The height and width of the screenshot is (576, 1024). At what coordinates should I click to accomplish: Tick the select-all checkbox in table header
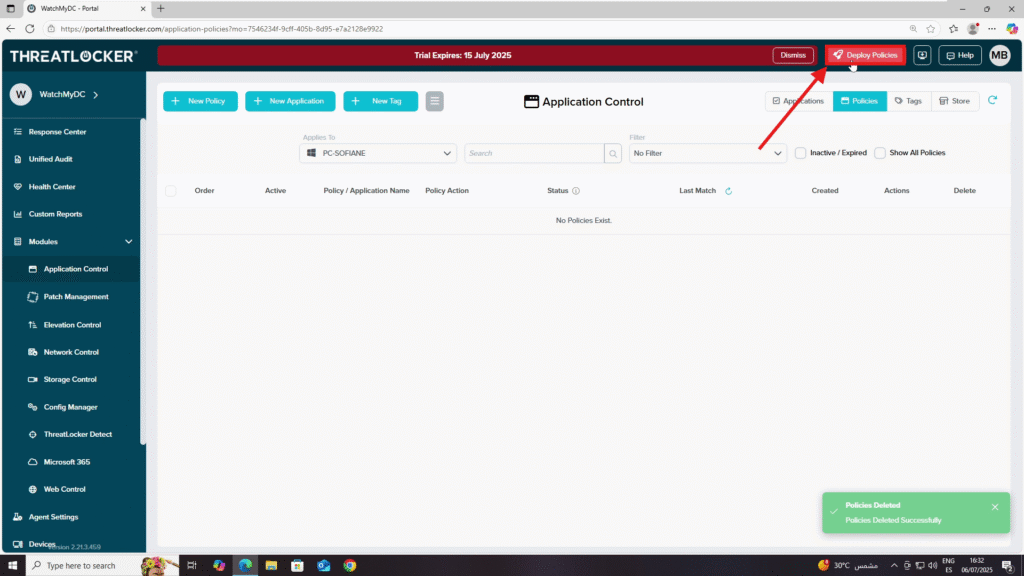coord(170,191)
